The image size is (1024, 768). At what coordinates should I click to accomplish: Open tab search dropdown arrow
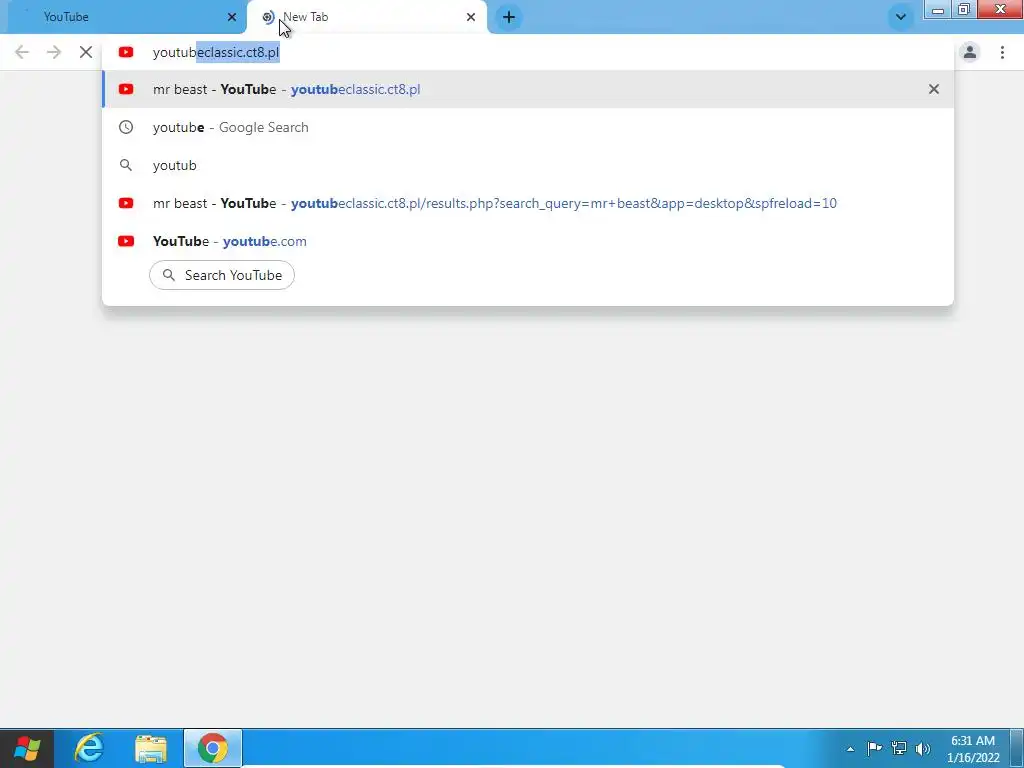click(901, 17)
